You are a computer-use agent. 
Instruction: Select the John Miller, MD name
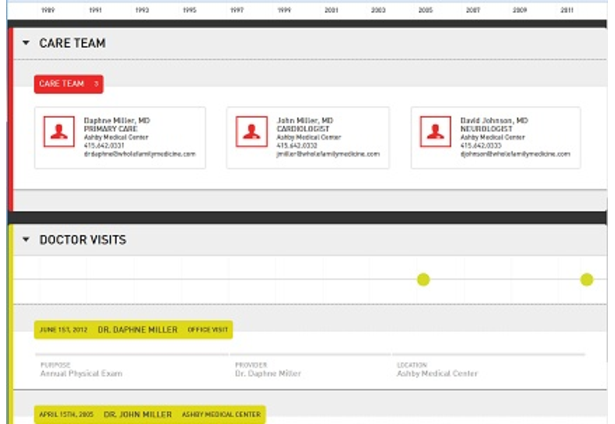pos(305,120)
